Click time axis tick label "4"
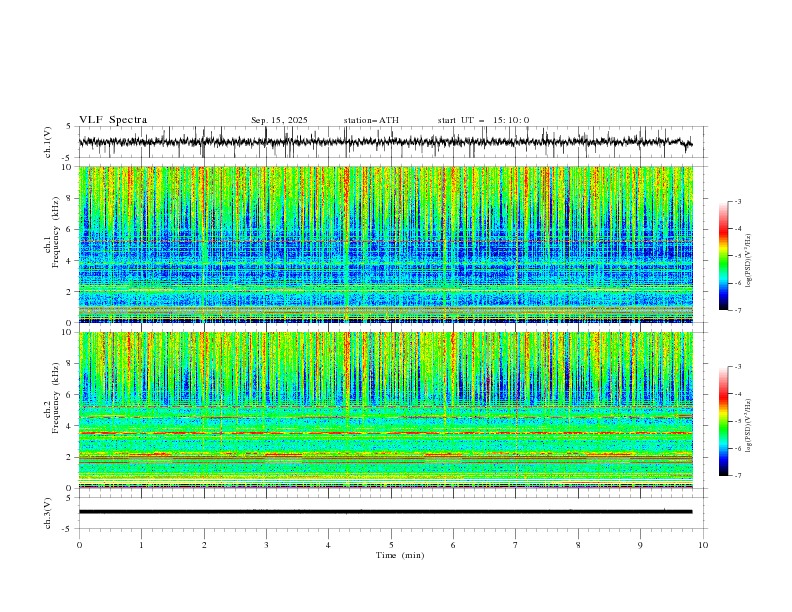Viewport: 792px width, 612px height. [x=328, y=545]
